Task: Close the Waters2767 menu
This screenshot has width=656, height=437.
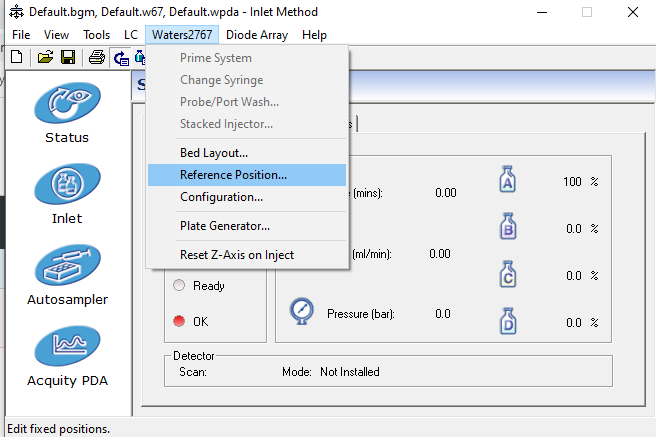Action: [x=182, y=35]
